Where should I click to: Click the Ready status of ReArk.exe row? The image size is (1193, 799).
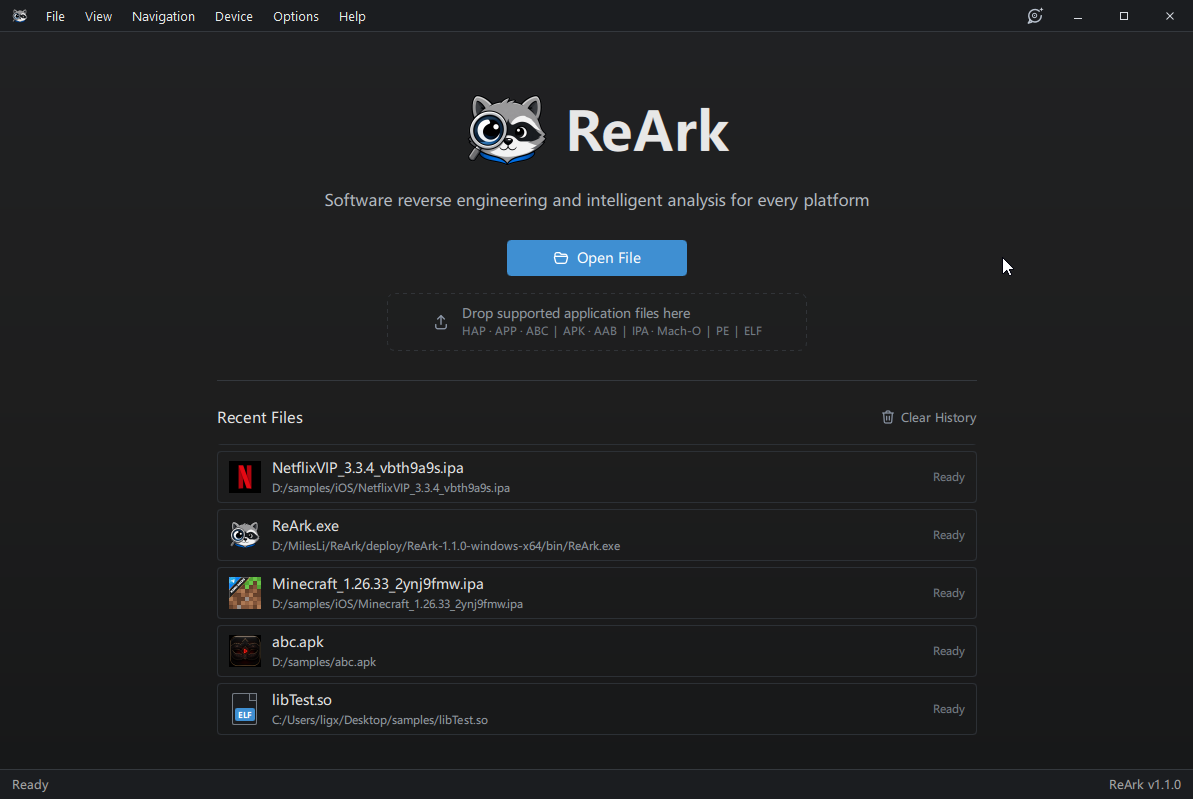949,535
